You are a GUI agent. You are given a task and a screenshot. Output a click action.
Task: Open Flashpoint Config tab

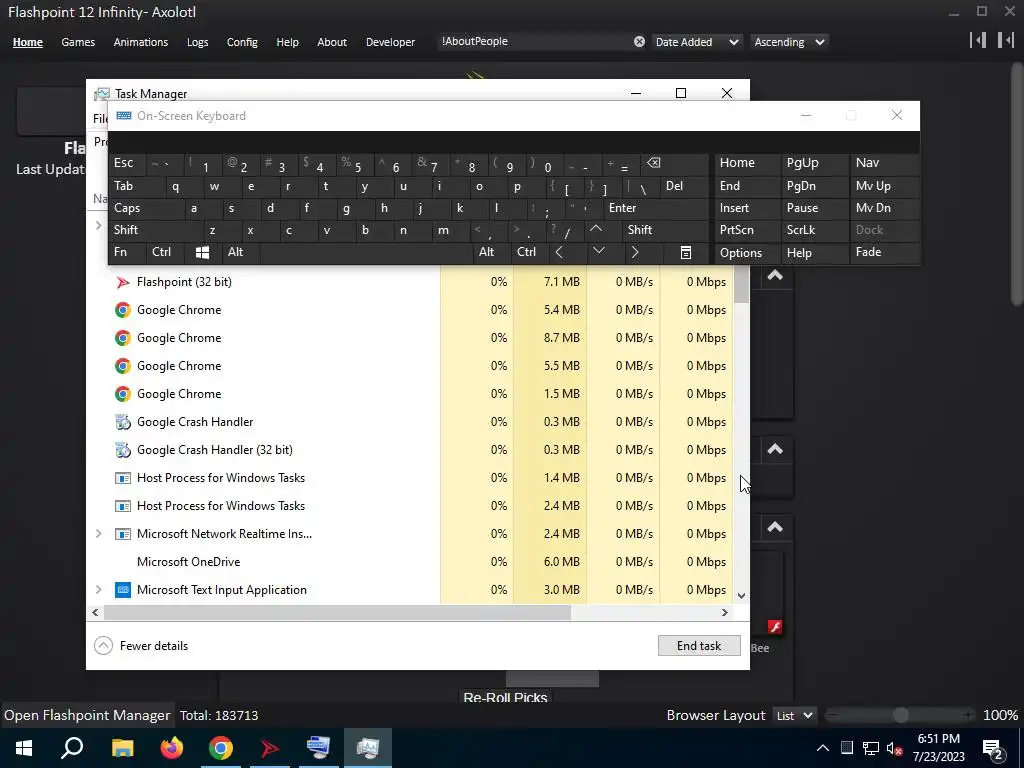[242, 42]
